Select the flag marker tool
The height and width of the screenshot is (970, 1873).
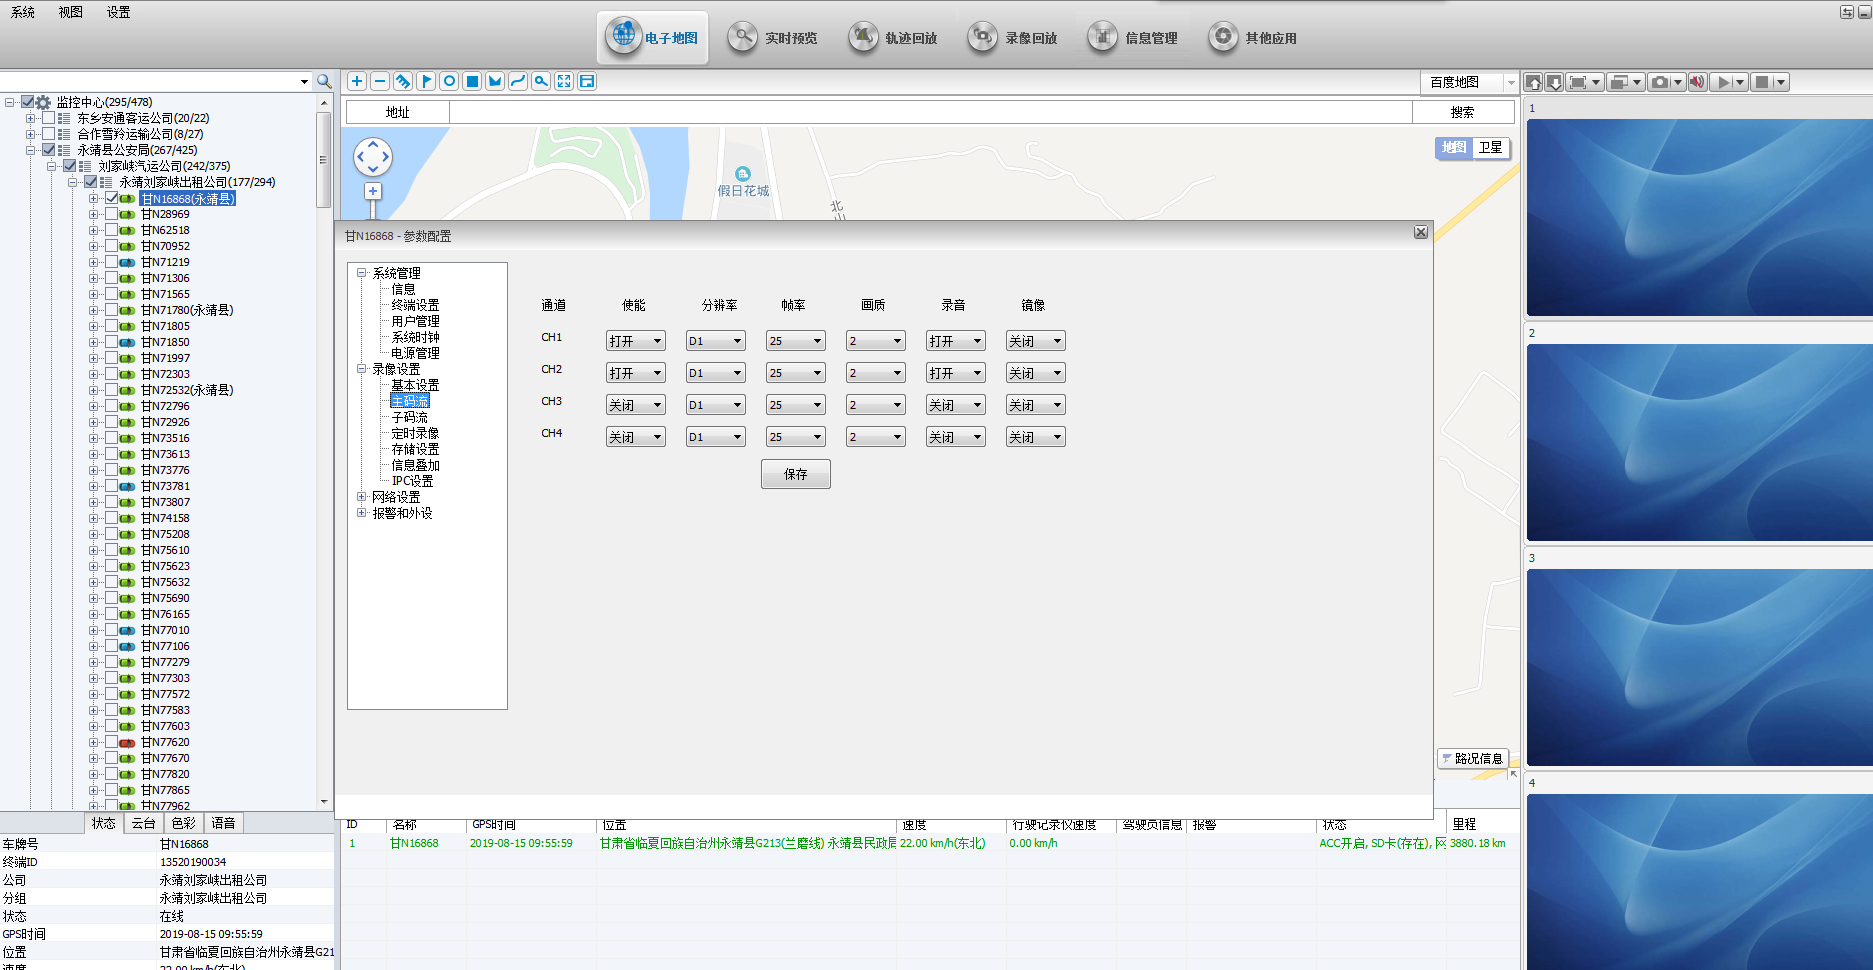(426, 81)
